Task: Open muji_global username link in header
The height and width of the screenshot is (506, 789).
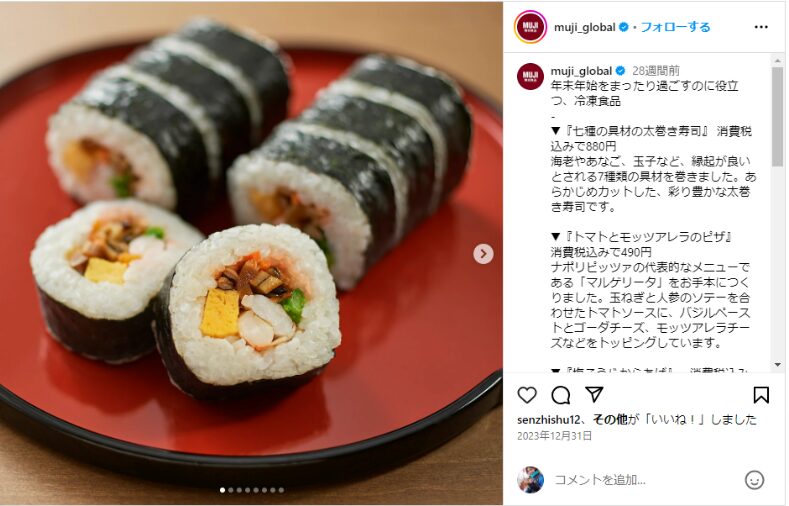Action: click(x=584, y=27)
